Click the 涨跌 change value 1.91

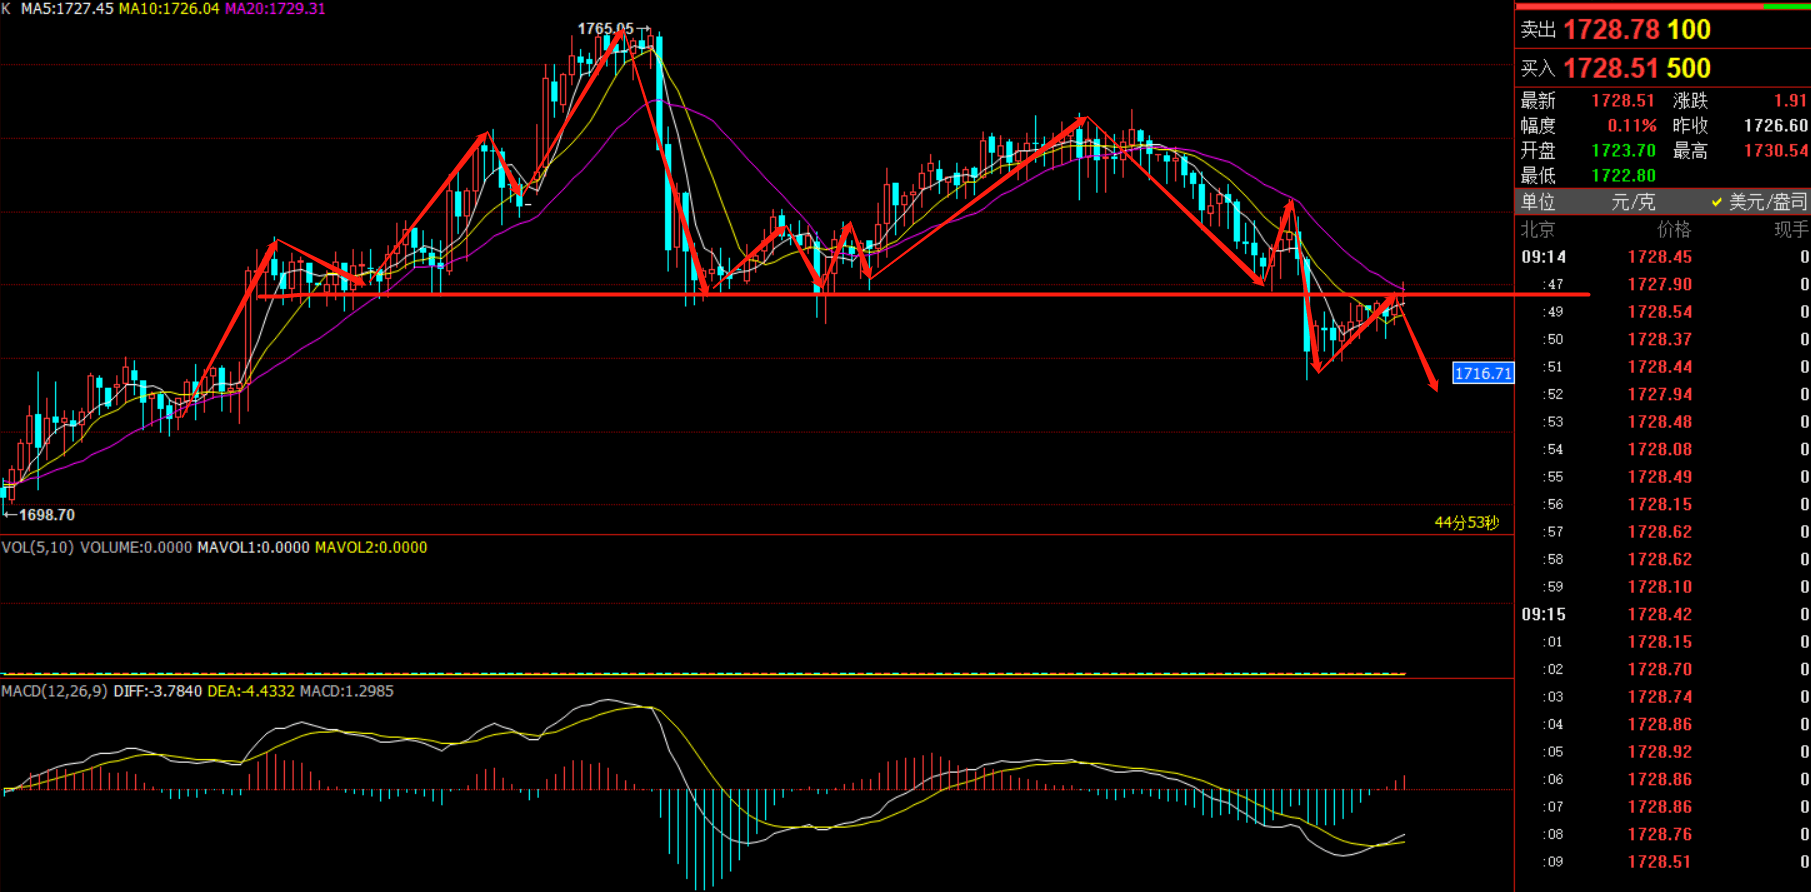click(x=1790, y=101)
